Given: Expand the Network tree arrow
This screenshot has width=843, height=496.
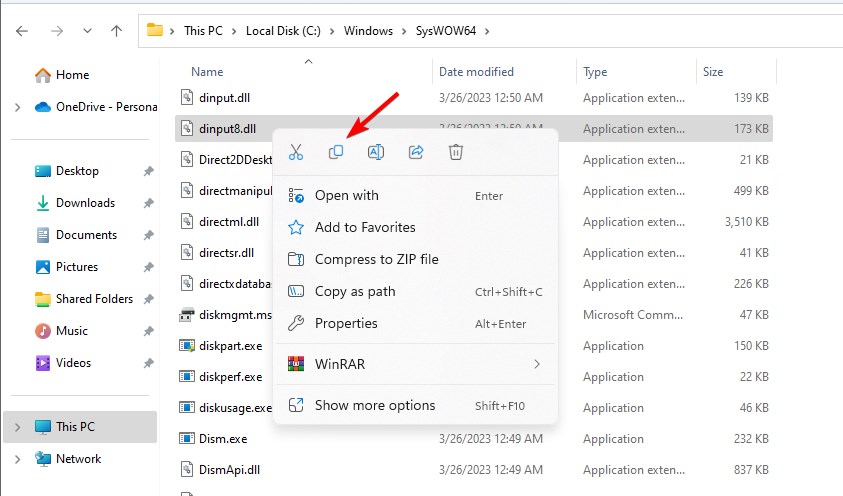Looking at the screenshot, I should click(18, 459).
